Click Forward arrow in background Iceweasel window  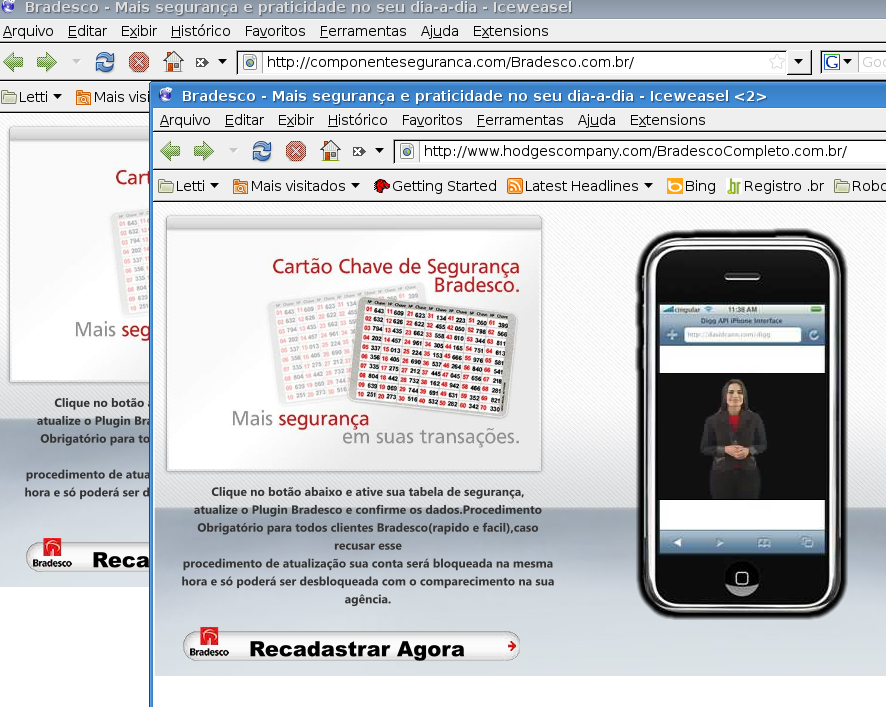(x=47, y=62)
